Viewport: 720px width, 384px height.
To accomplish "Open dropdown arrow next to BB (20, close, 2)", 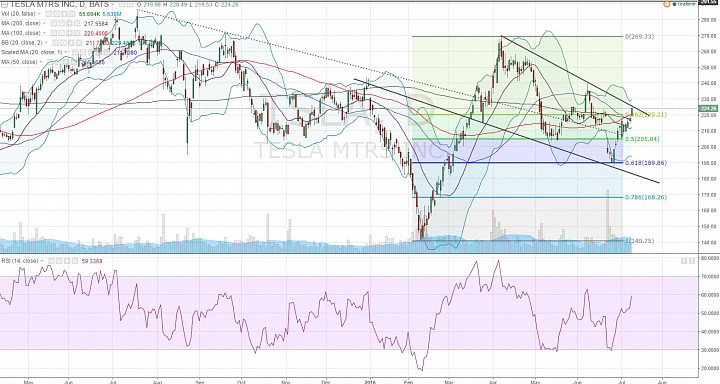I will (45, 43).
